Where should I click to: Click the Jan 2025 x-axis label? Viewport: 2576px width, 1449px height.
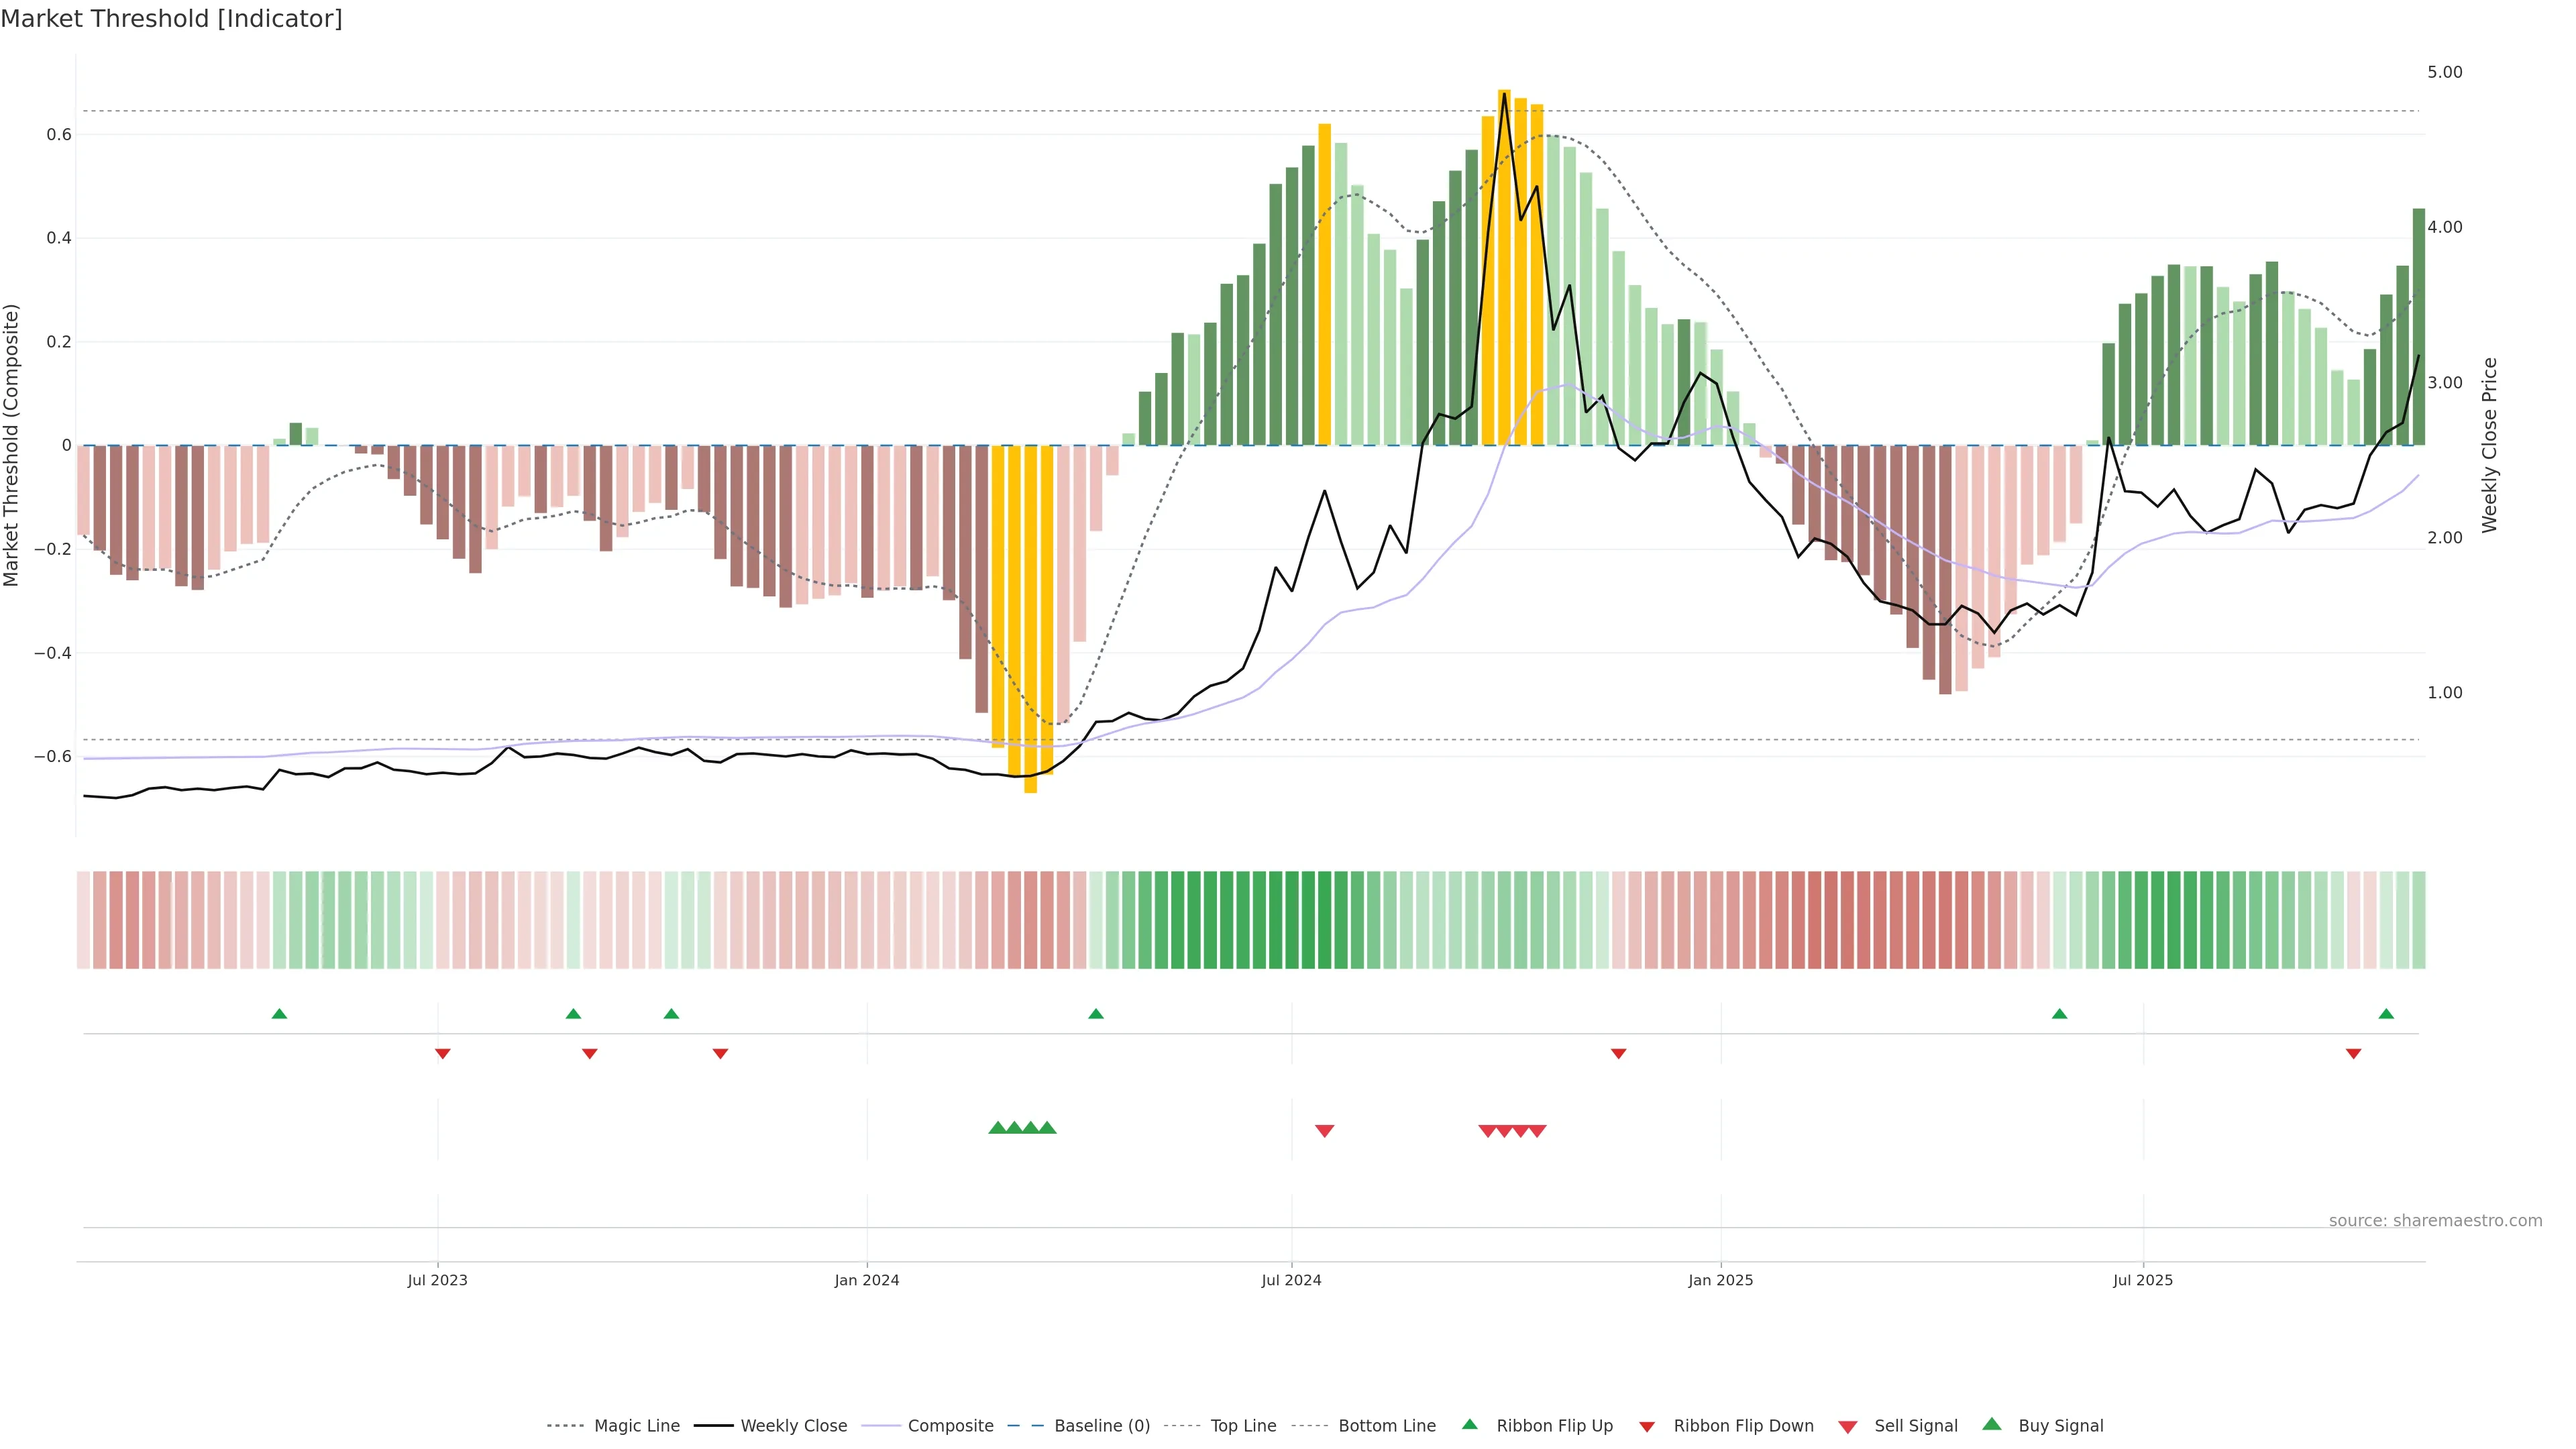[1720, 1280]
